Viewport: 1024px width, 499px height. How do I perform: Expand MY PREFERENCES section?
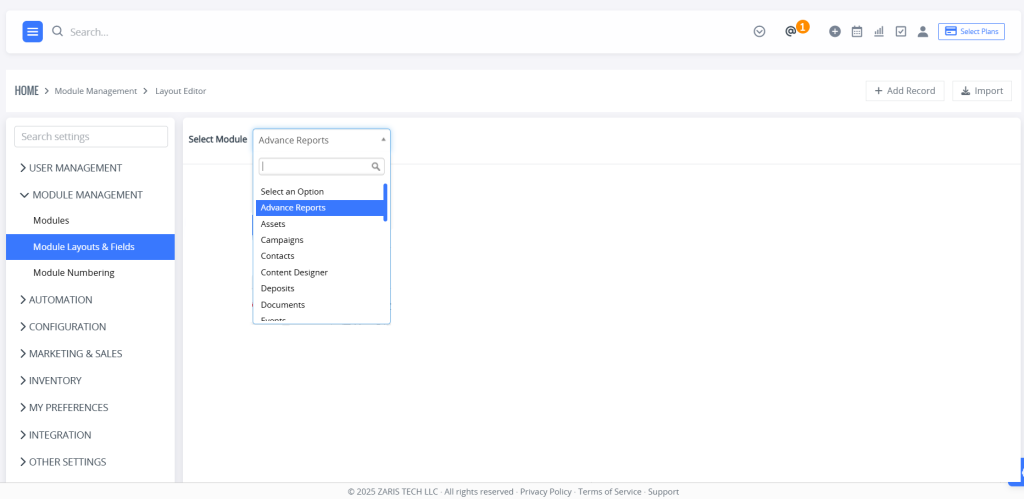click(x=64, y=408)
